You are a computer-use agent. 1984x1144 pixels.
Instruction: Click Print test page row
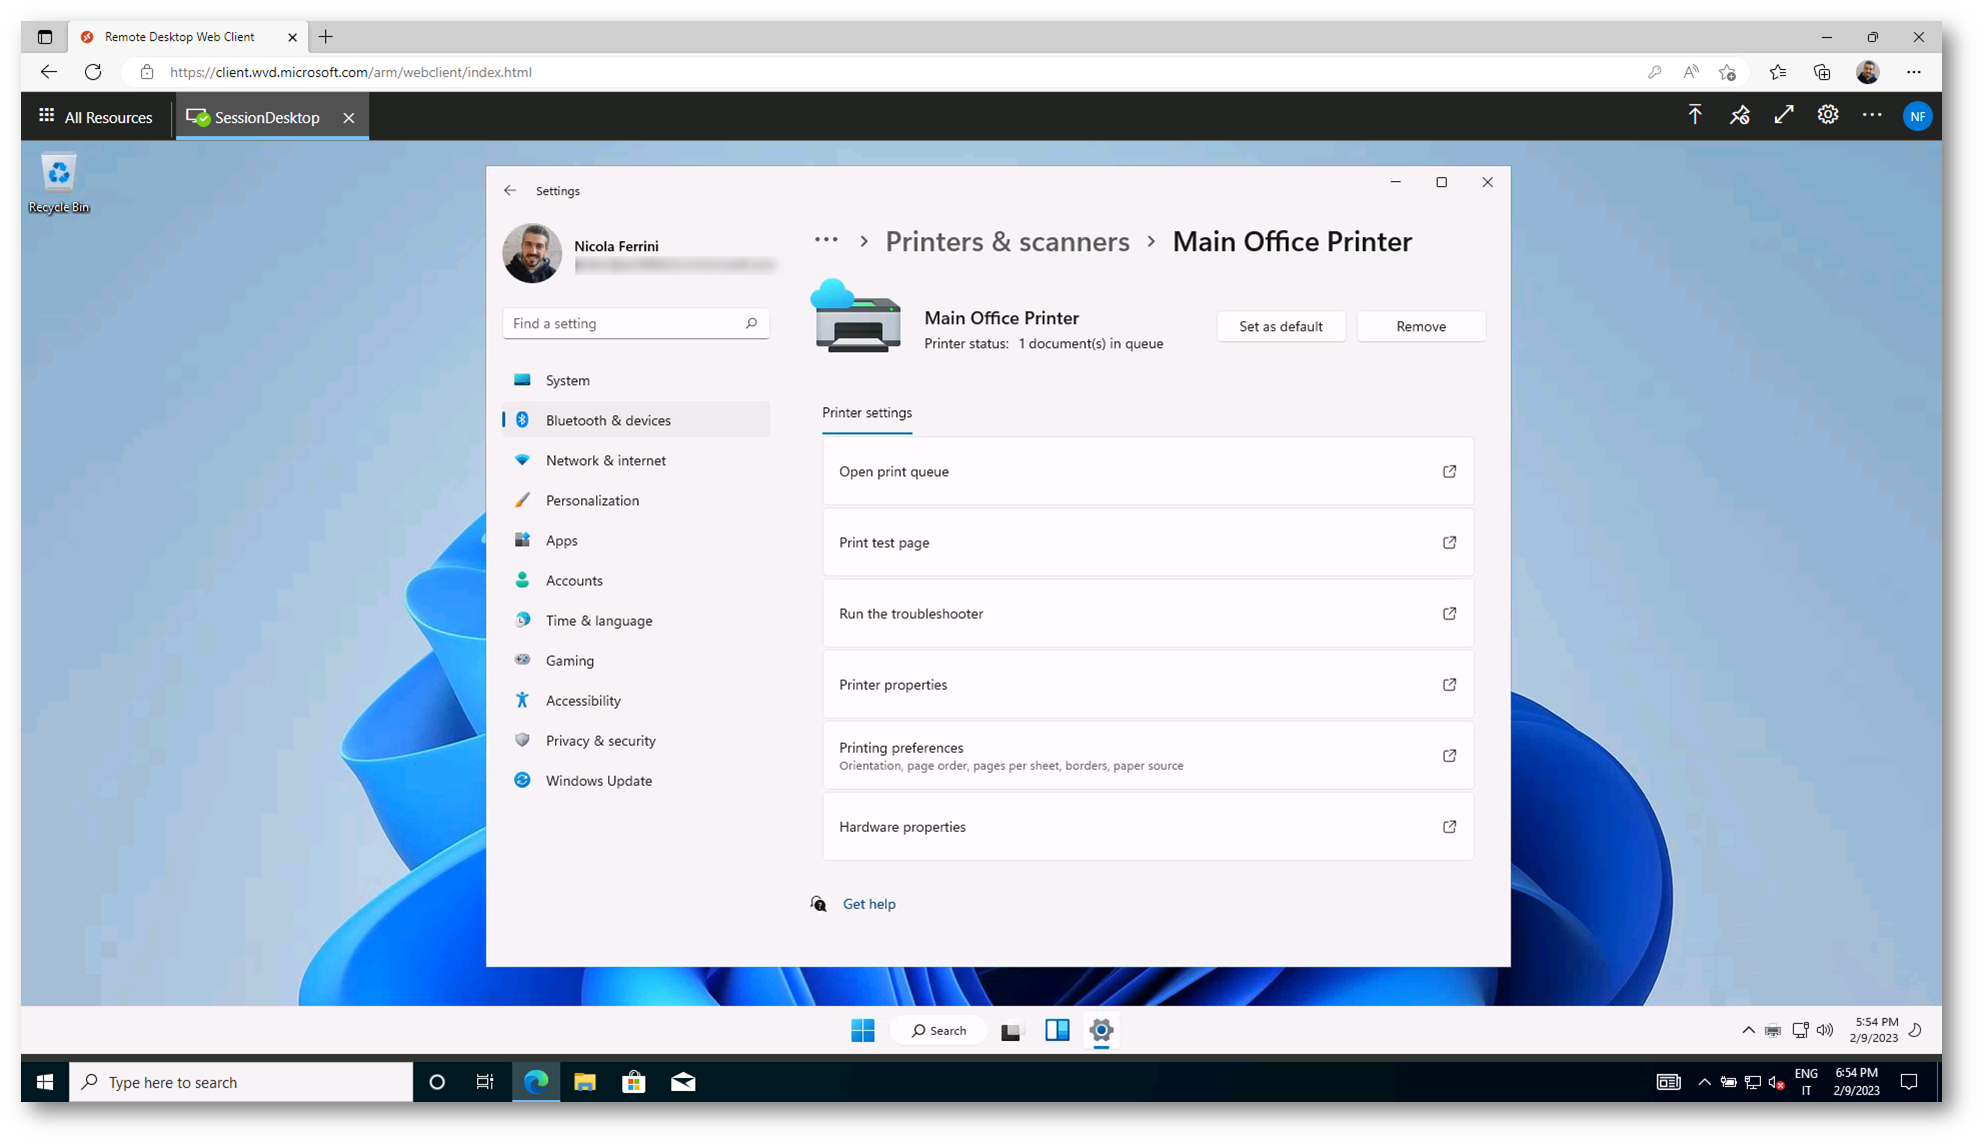[1147, 542]
